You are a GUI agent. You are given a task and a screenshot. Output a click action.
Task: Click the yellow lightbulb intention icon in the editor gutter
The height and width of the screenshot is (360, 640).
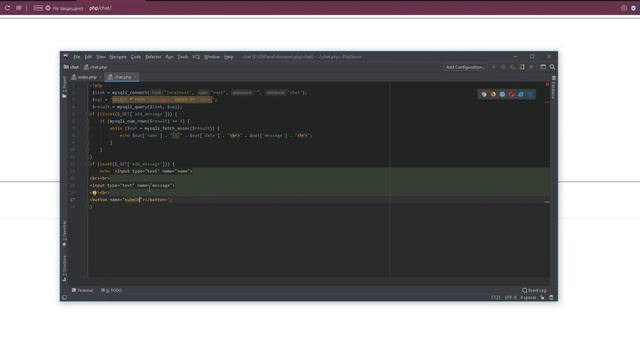pos(94,193)
